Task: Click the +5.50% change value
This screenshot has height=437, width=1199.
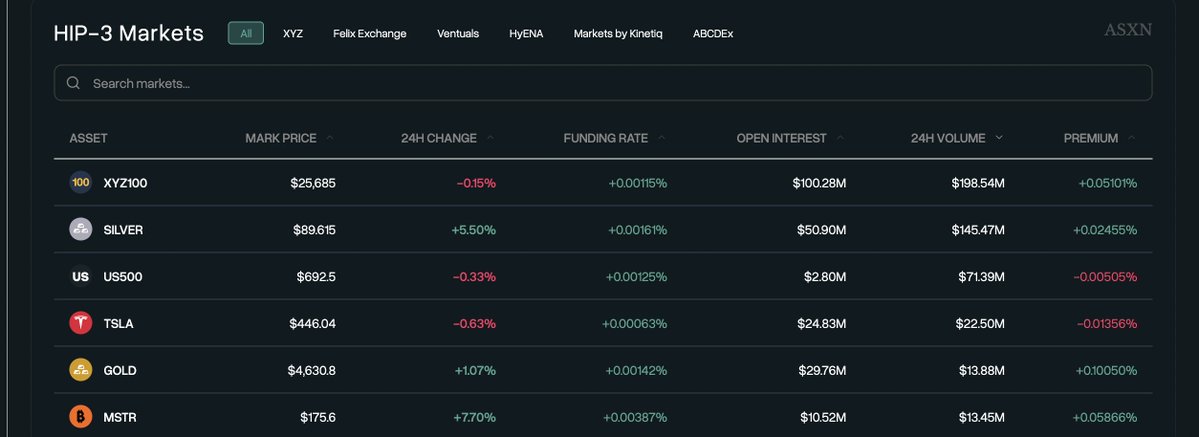Action: (473, 230)
